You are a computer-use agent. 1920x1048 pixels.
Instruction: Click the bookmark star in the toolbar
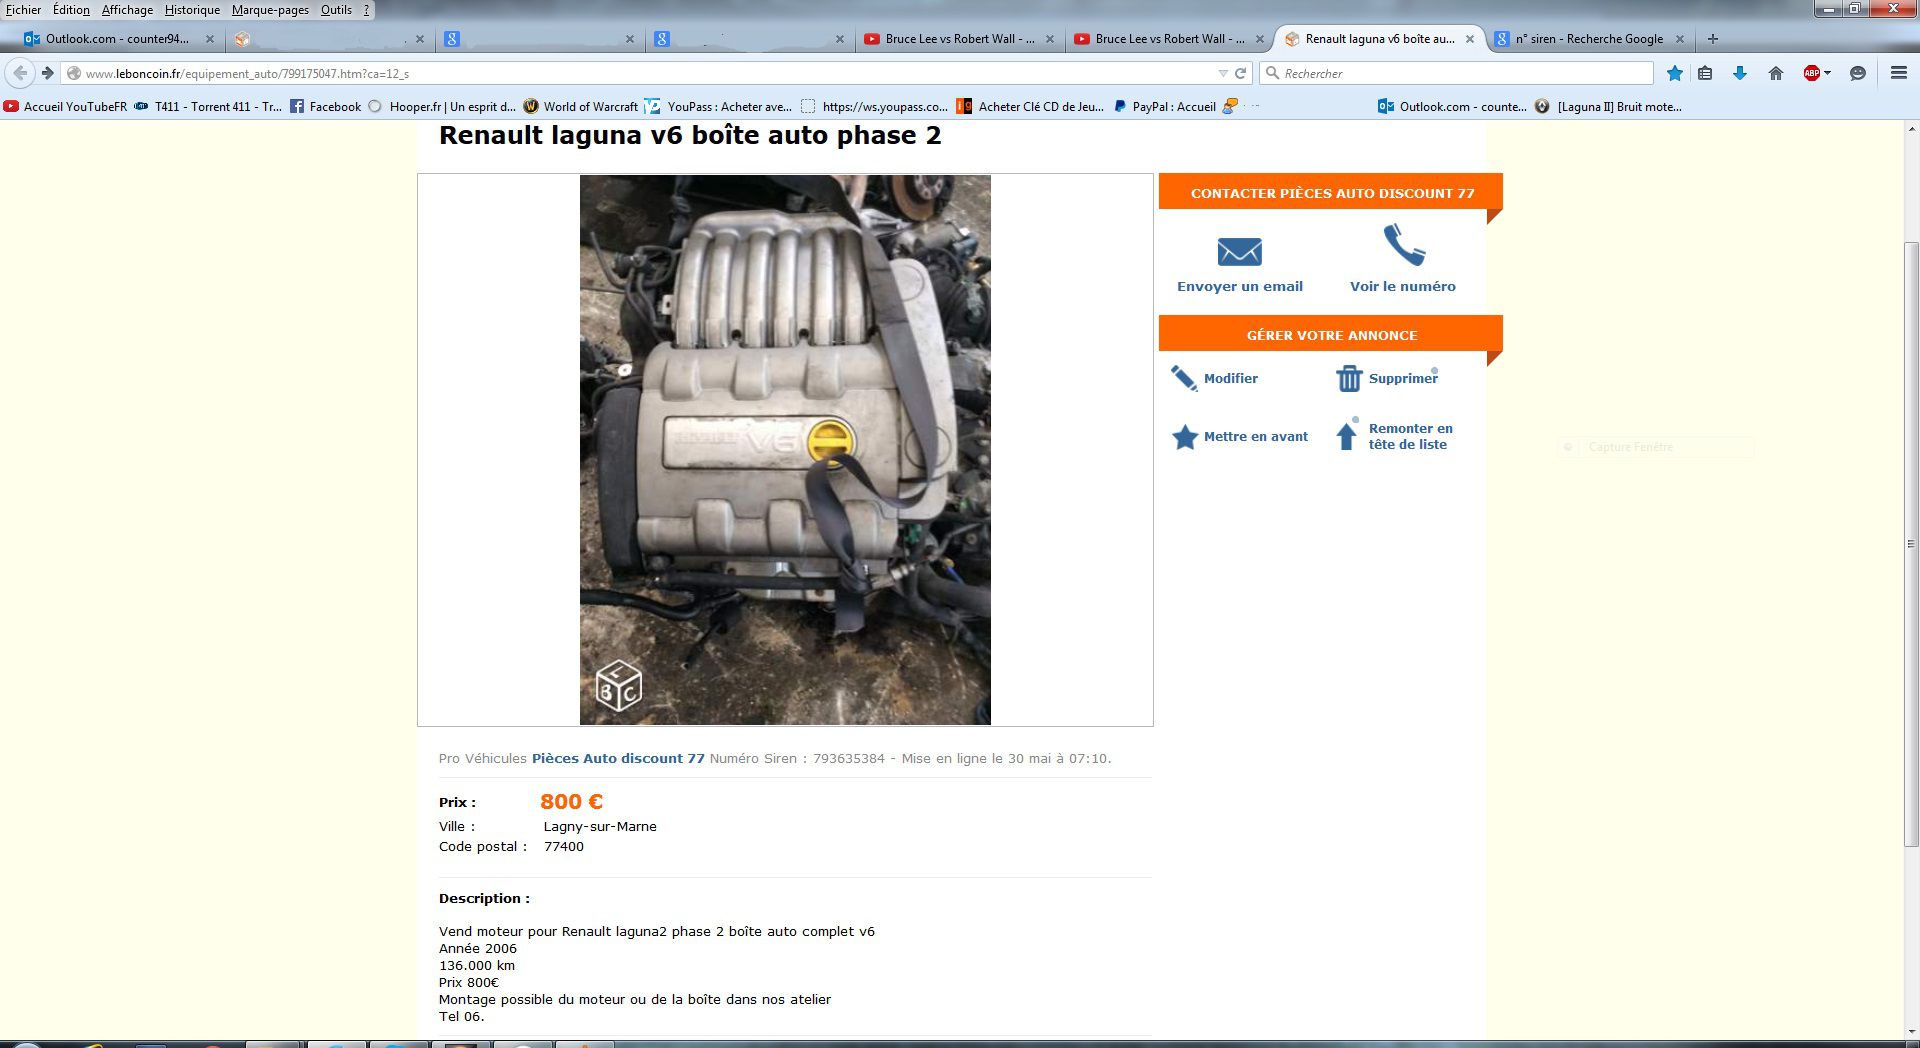coord(1675,73)
